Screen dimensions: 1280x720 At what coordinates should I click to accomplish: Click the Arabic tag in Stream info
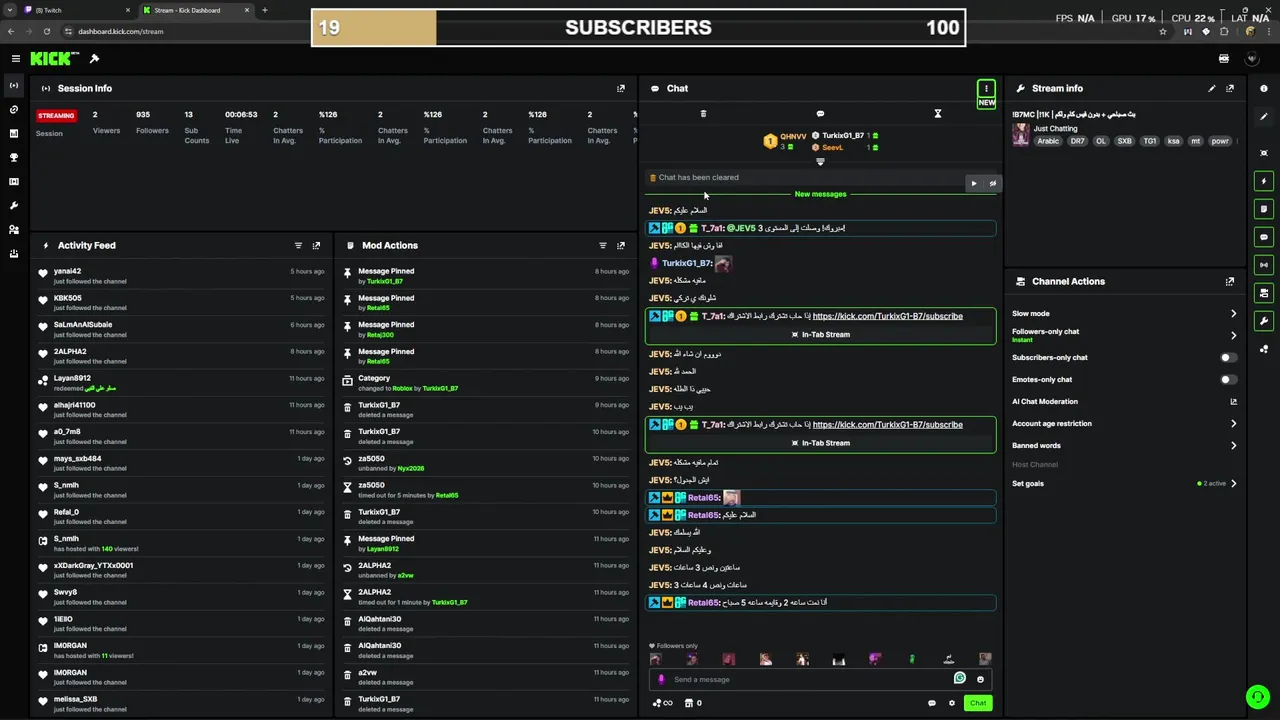1048,141
